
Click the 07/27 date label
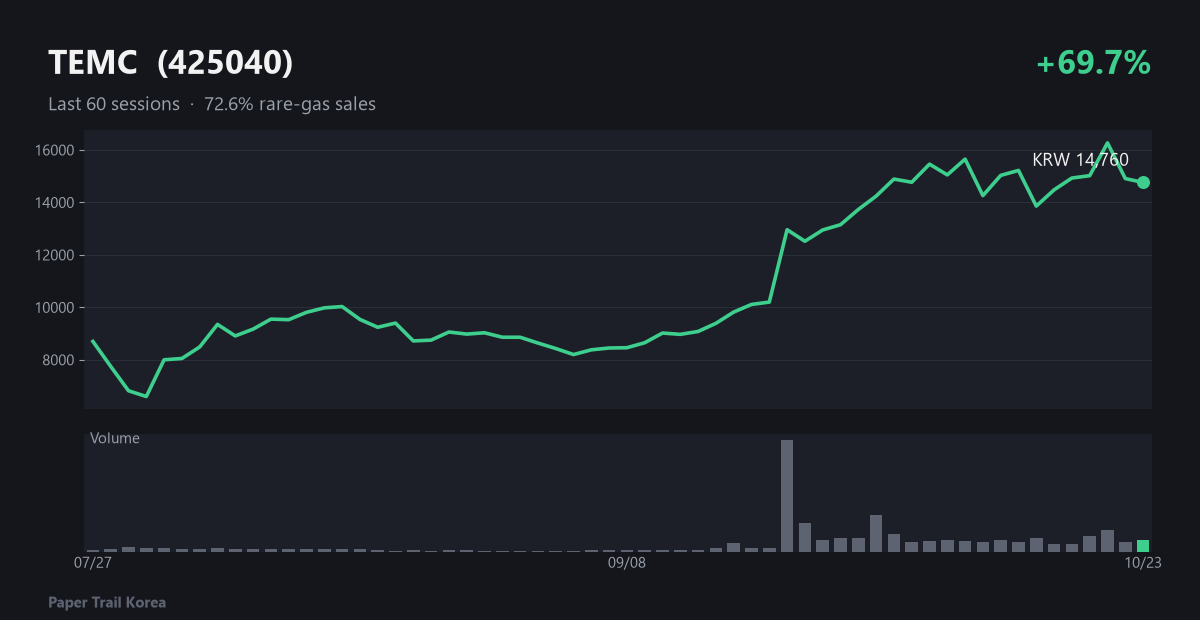click(92, 563)
